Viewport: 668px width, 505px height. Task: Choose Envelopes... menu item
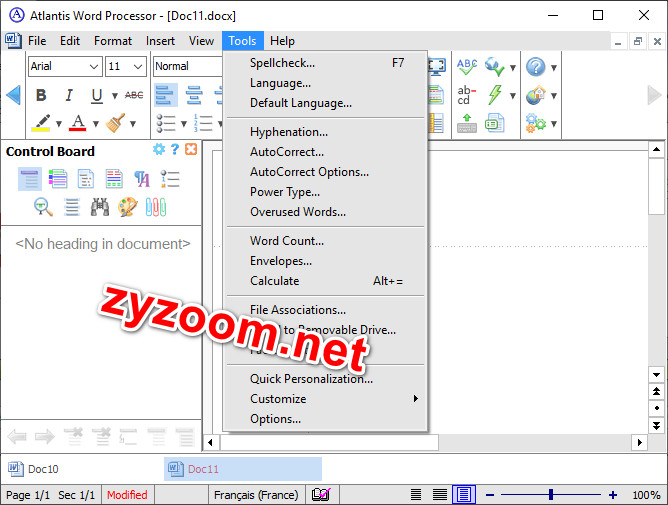coord(325,261)
